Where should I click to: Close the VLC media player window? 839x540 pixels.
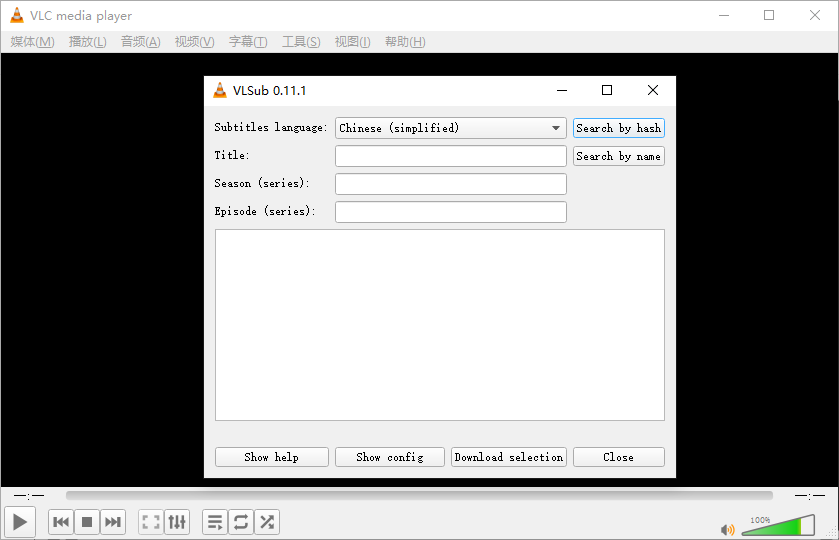tap(815, 16)
